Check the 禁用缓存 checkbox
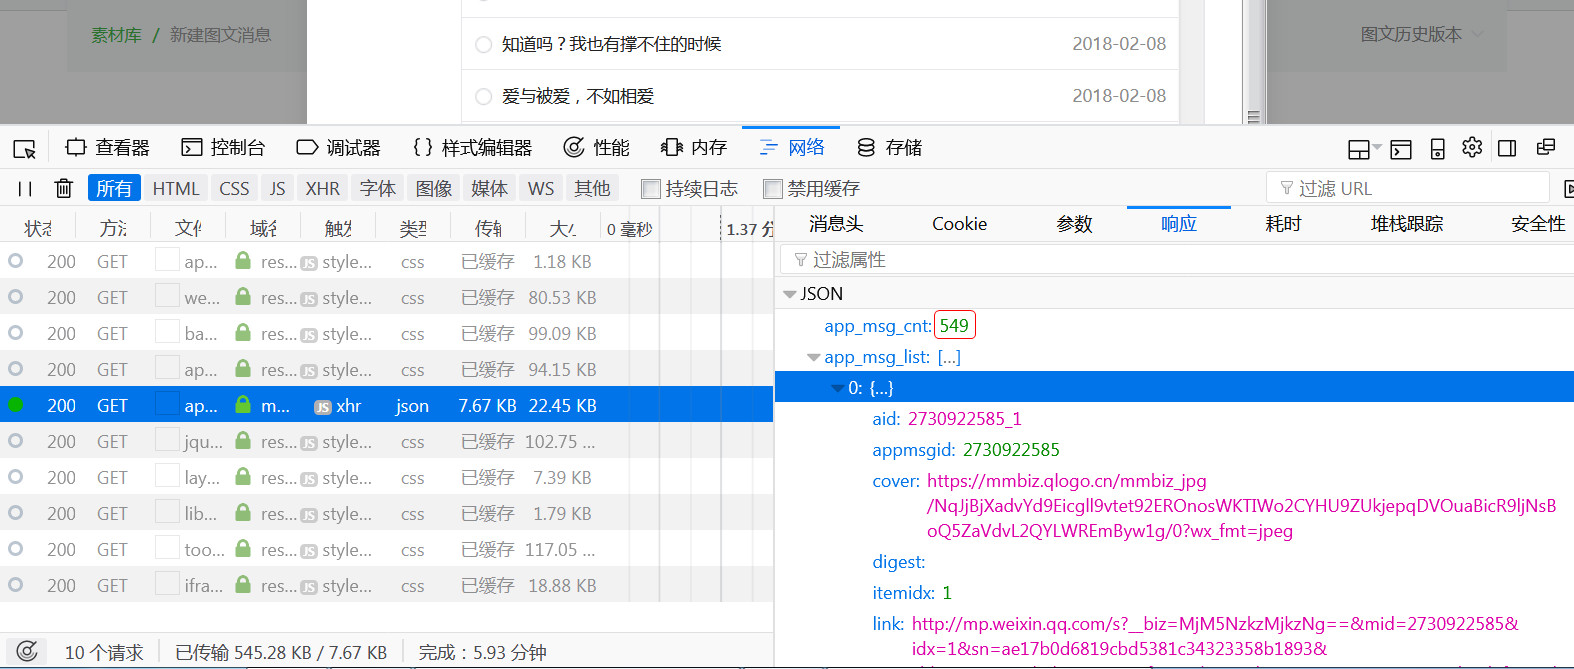 click(x=773, y=188)
